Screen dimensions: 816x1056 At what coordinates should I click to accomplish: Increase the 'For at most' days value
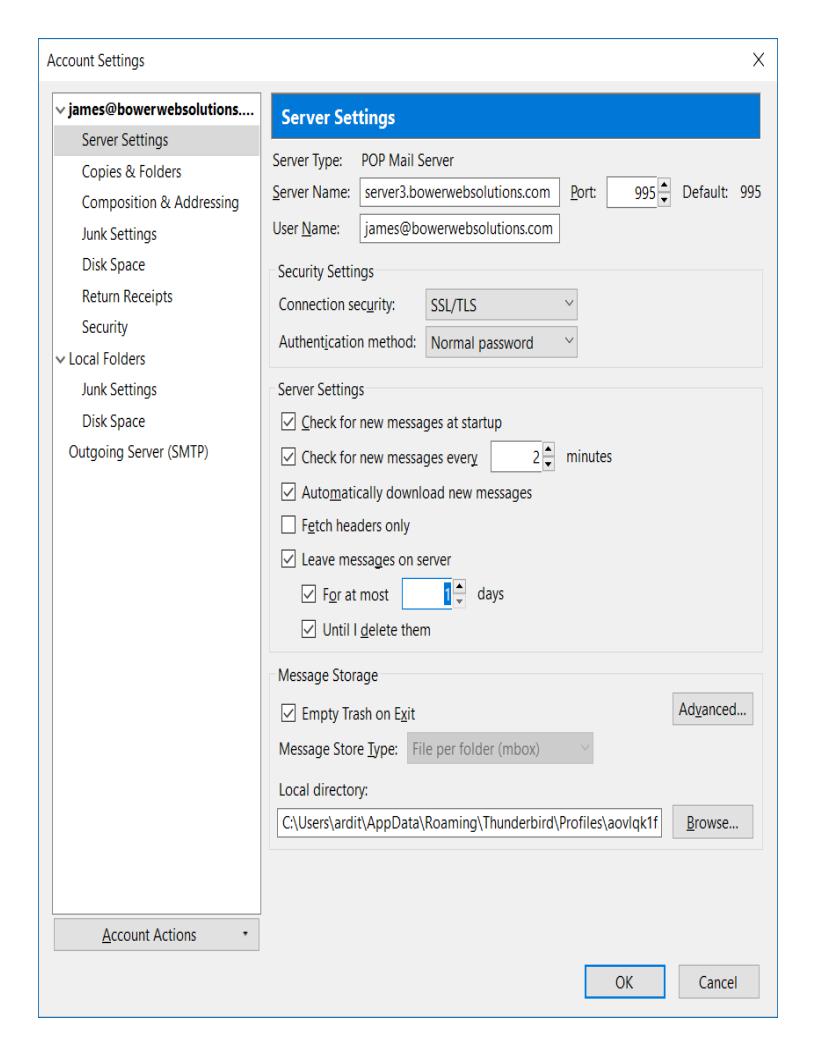click(x=459, y=586)
